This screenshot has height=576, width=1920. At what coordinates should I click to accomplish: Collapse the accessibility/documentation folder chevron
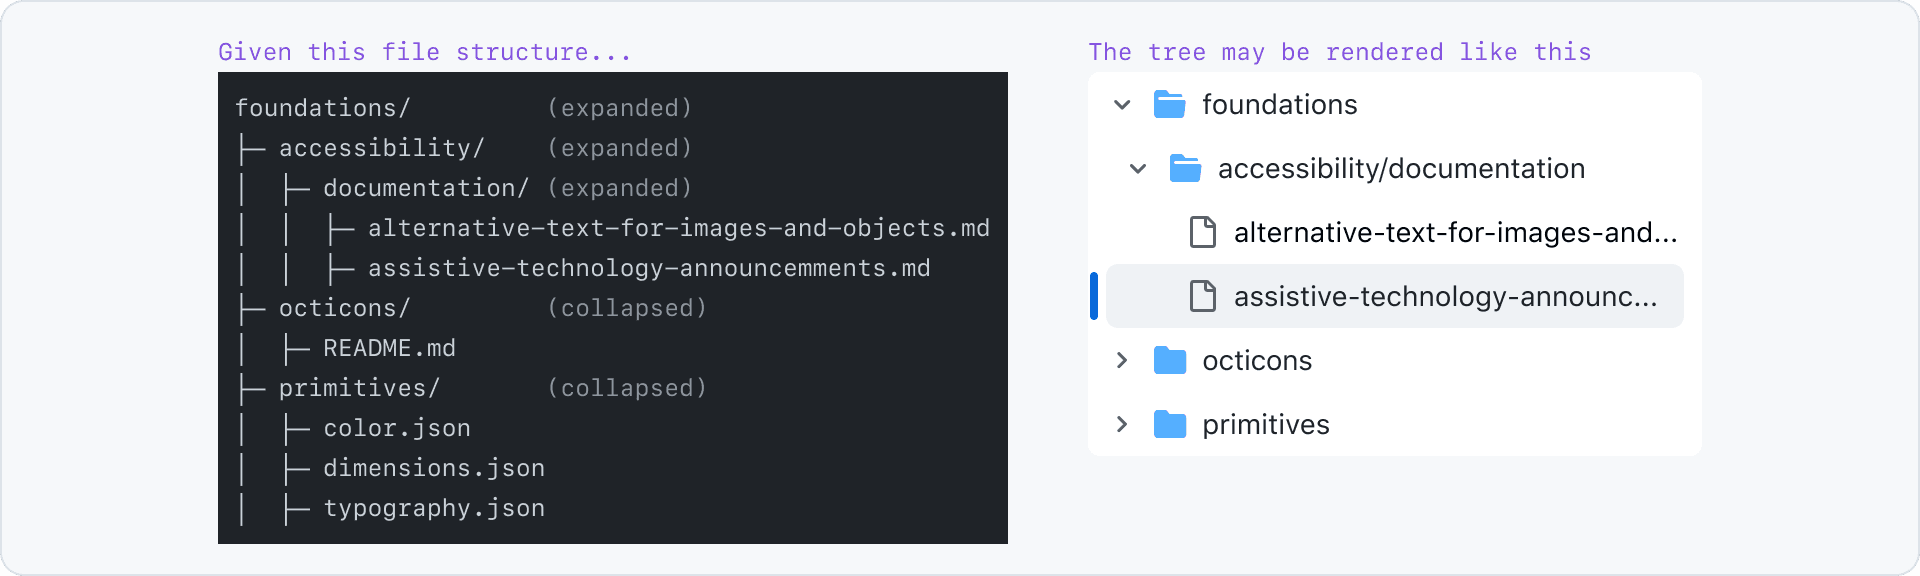1138,168
